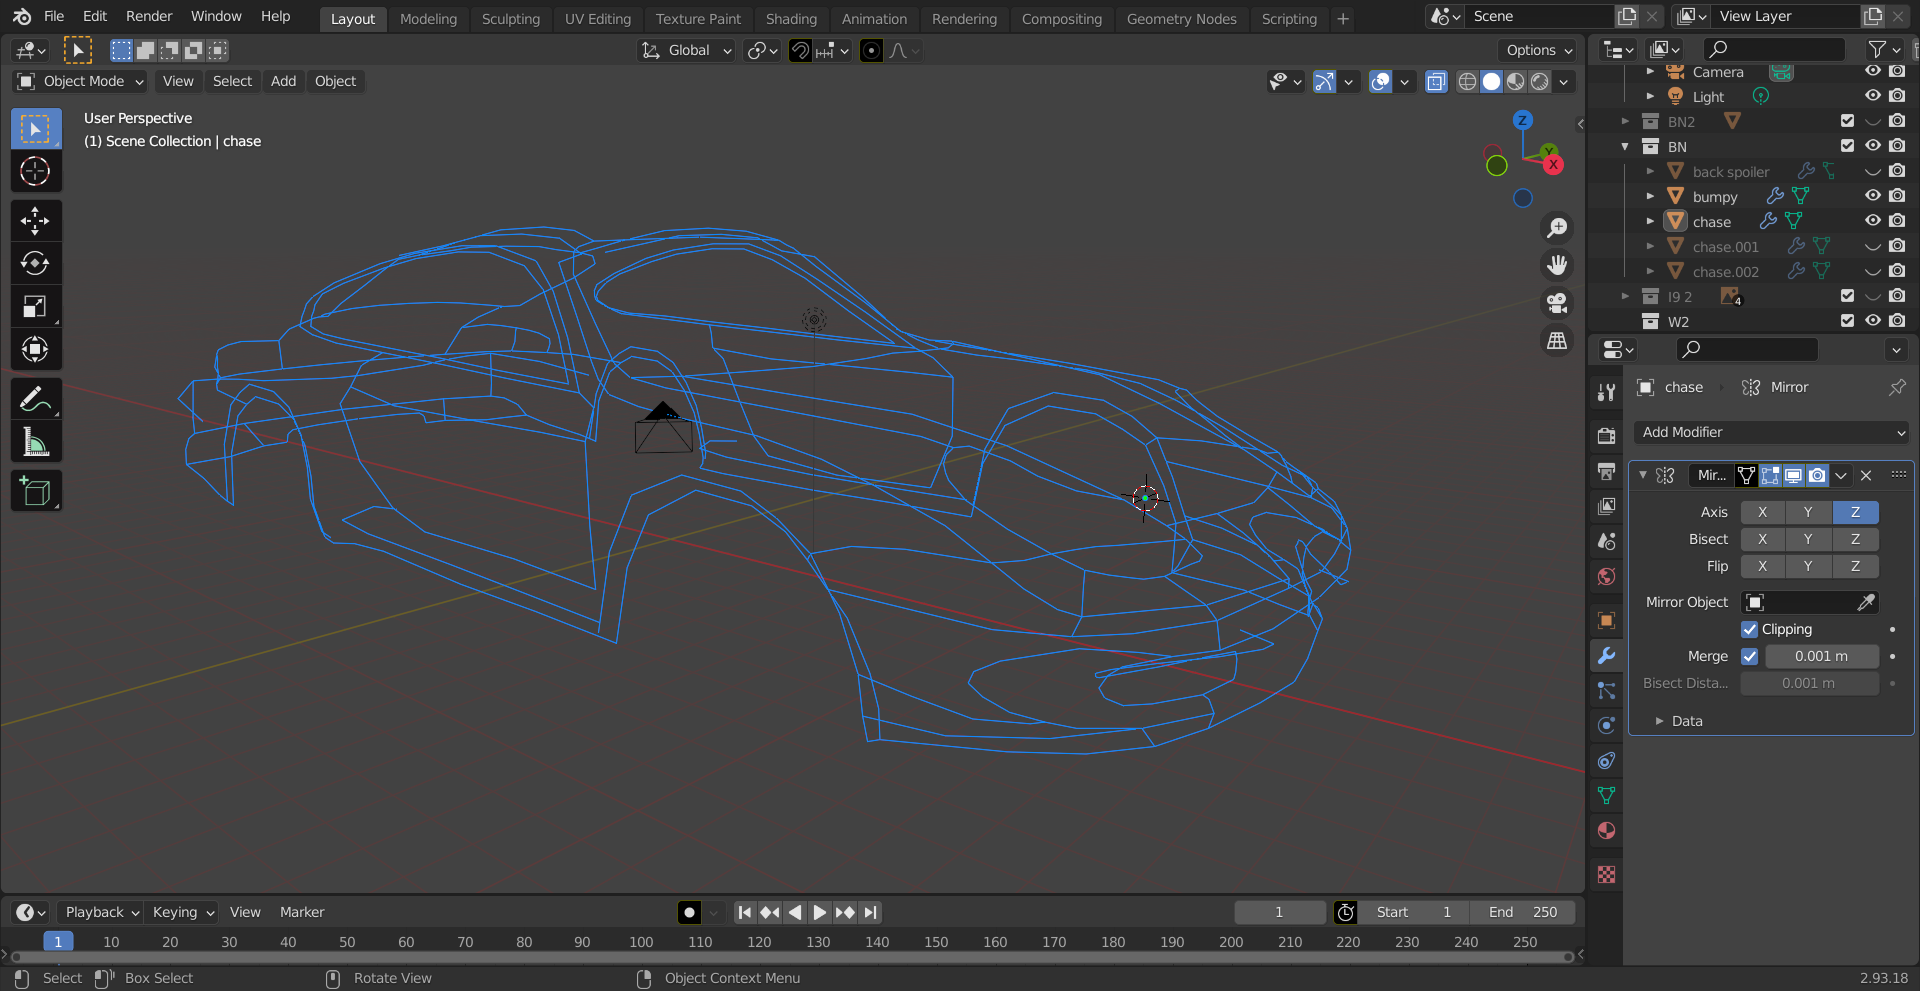Expand the BN2 collection
1920x991 pixels.
click(x=1625, y=121)
